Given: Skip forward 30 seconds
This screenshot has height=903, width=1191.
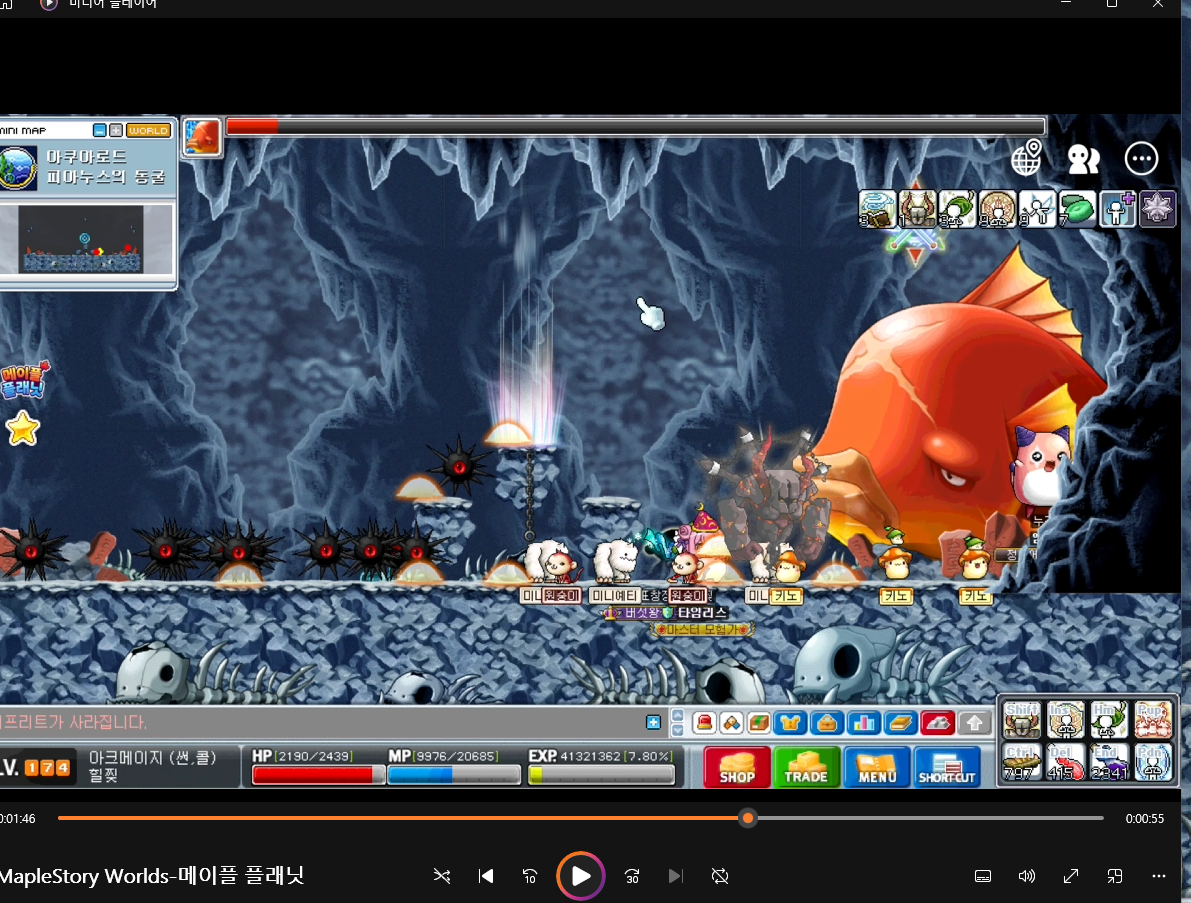Looking at the screenshot, I should [x=631, y=876].
